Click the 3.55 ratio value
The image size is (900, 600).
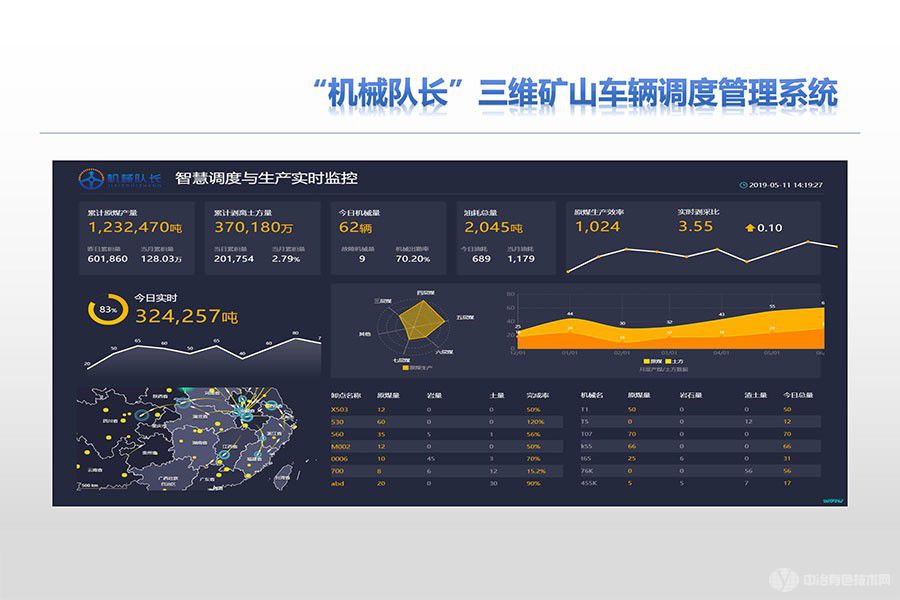(x=695, y=227)
